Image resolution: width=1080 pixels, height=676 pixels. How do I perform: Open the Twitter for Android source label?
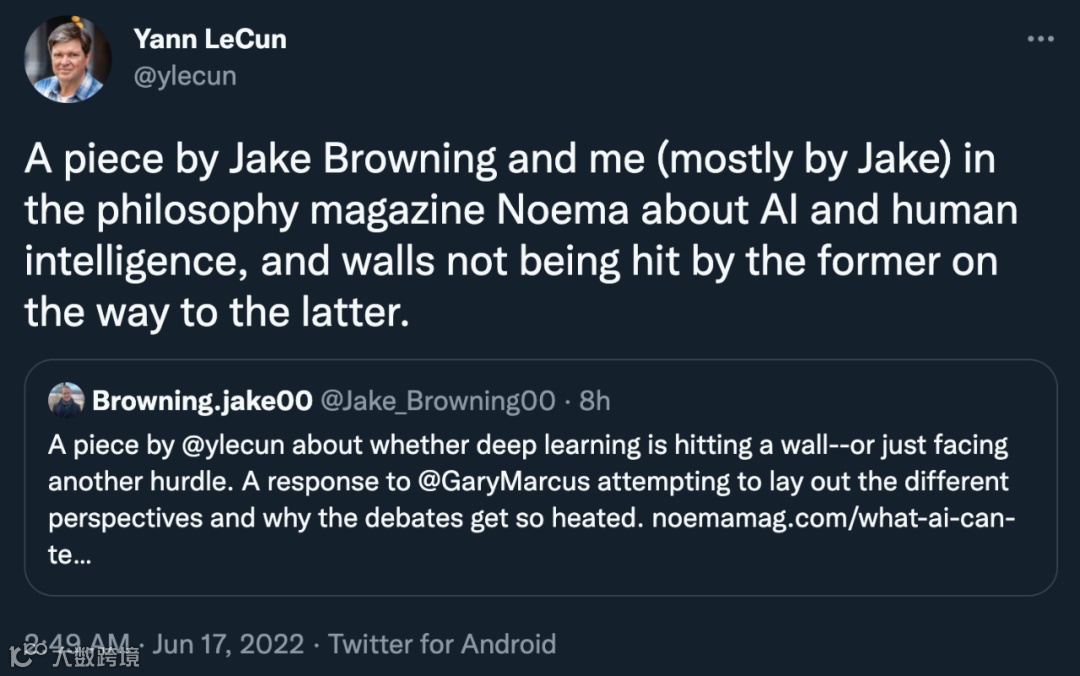[442, 643]
